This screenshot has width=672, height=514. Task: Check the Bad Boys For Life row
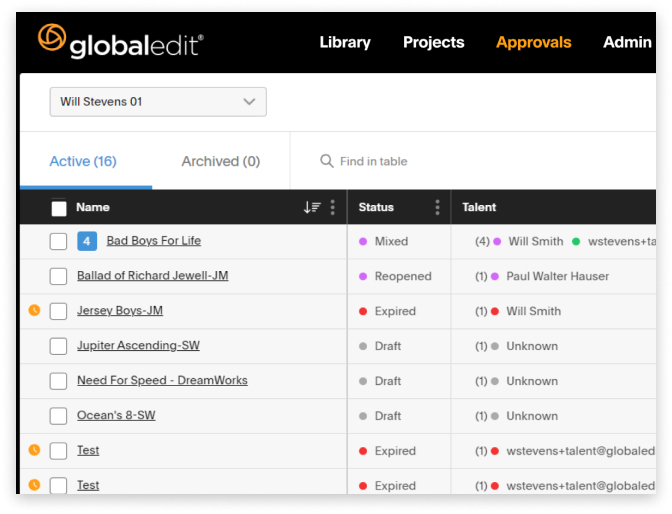[x=58, y=241]
